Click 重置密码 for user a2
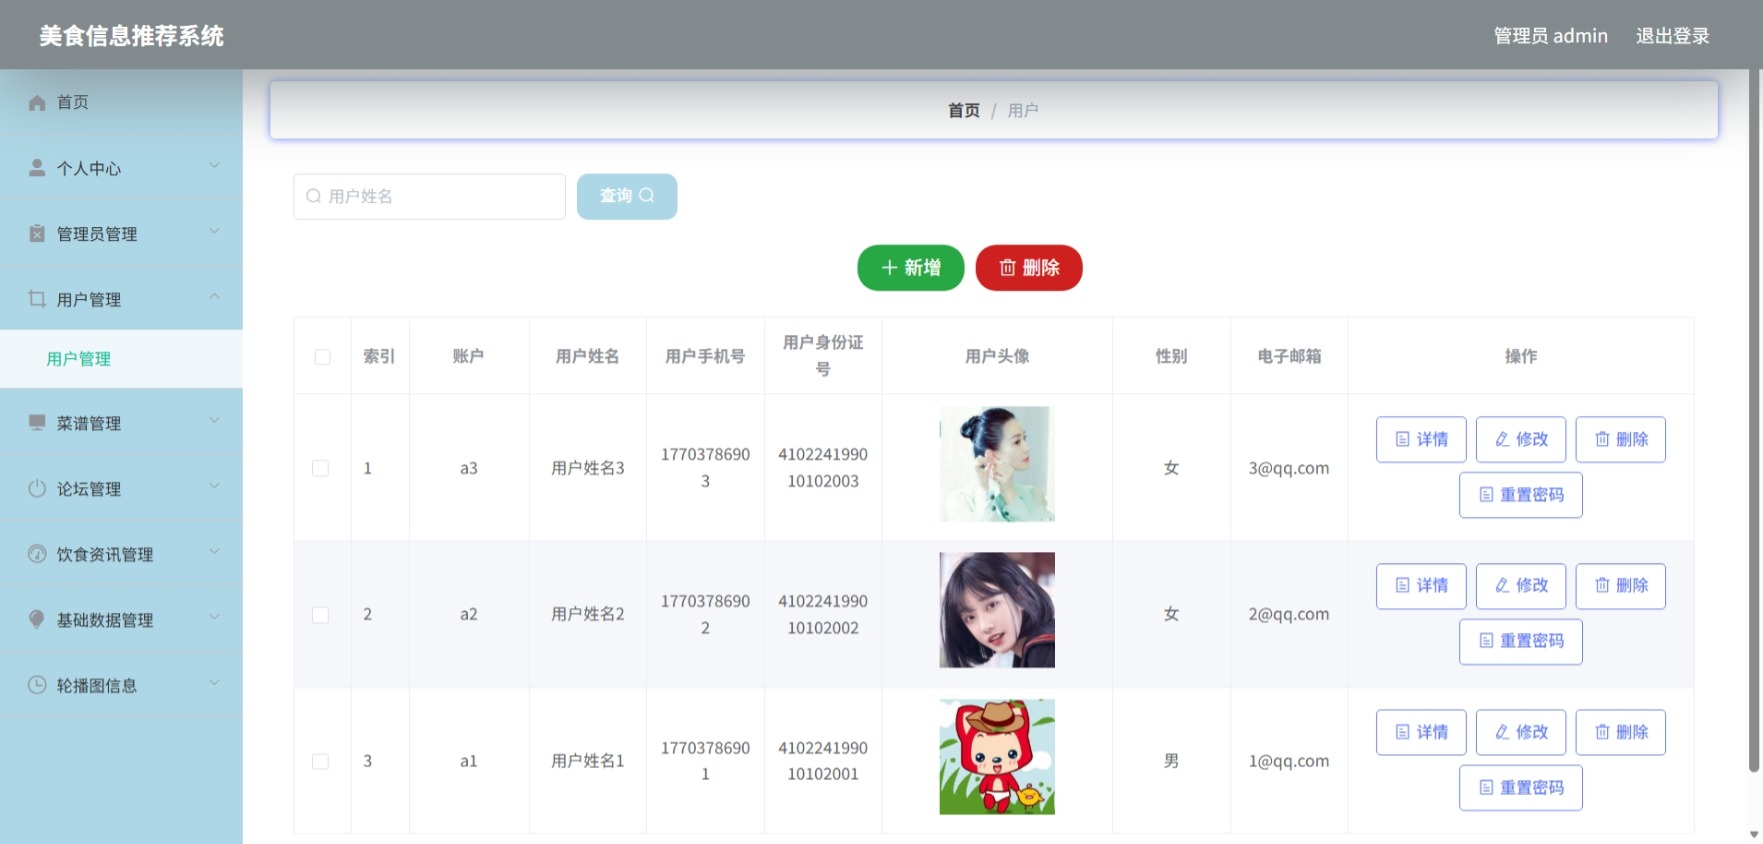1763x844 pixels. [x=1521, y=641]
